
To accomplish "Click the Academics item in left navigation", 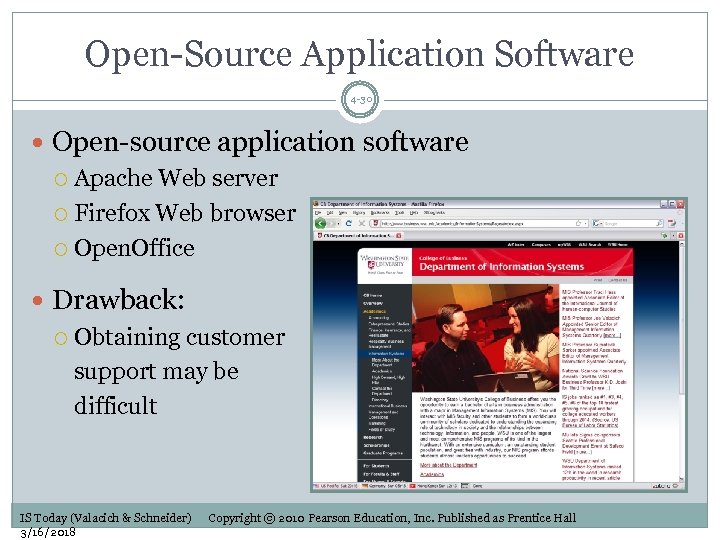I will click(x=375, y=311).
